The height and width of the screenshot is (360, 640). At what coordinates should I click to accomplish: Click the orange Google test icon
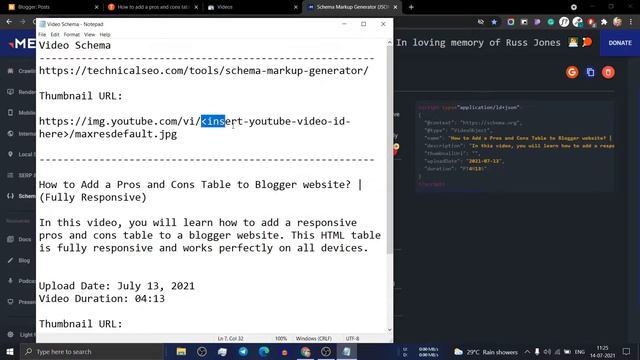[572, 72]
